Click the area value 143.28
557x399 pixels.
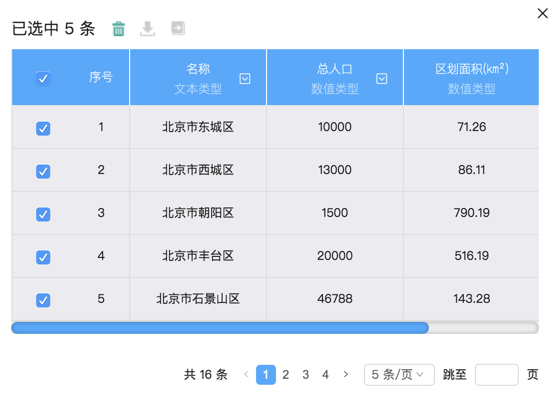pyautogui.click(x=471, y=299)
